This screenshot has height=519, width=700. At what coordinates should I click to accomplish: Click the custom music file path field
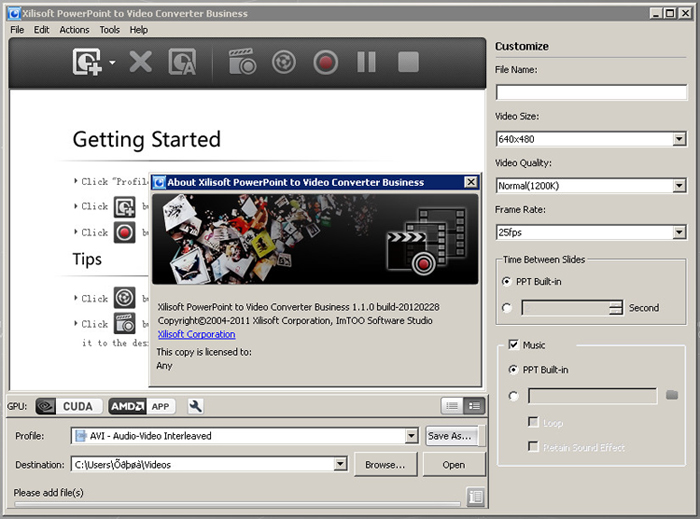coord(592,396)
